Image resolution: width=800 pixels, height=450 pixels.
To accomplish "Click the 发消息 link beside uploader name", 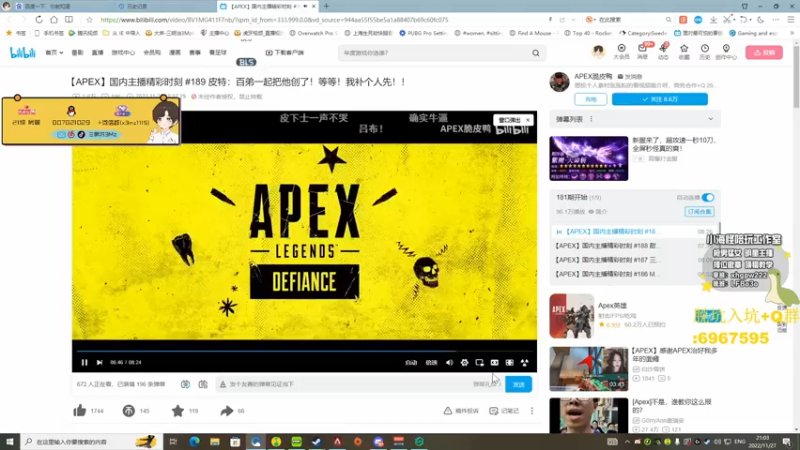I will point(630,77).
